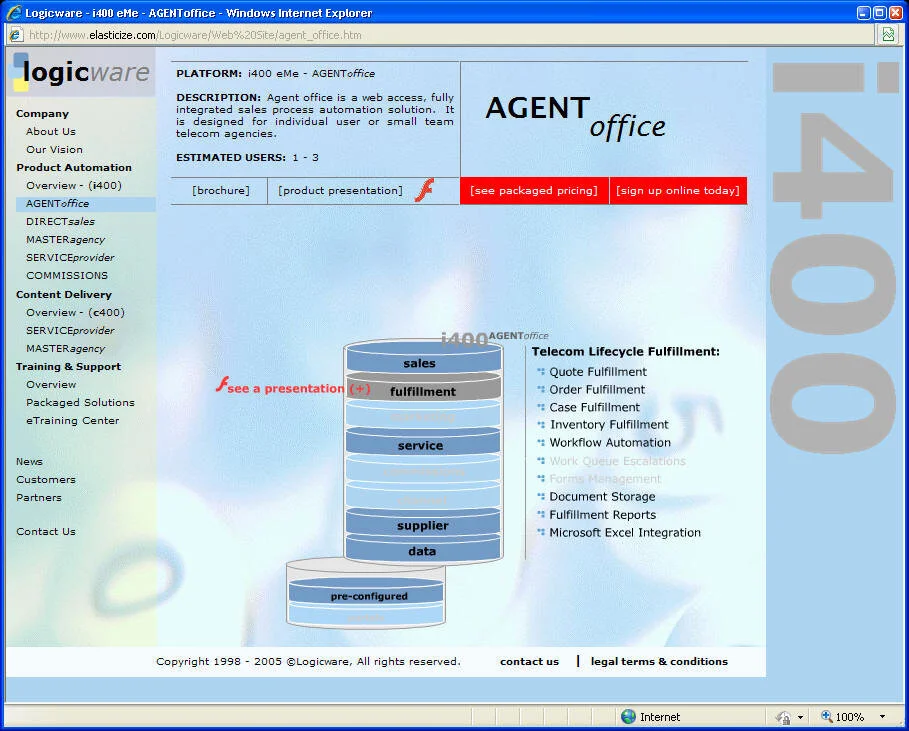Select Content Delivery heading
The height and width of the screenshot is (731, 909).
(x=64, y=294)
